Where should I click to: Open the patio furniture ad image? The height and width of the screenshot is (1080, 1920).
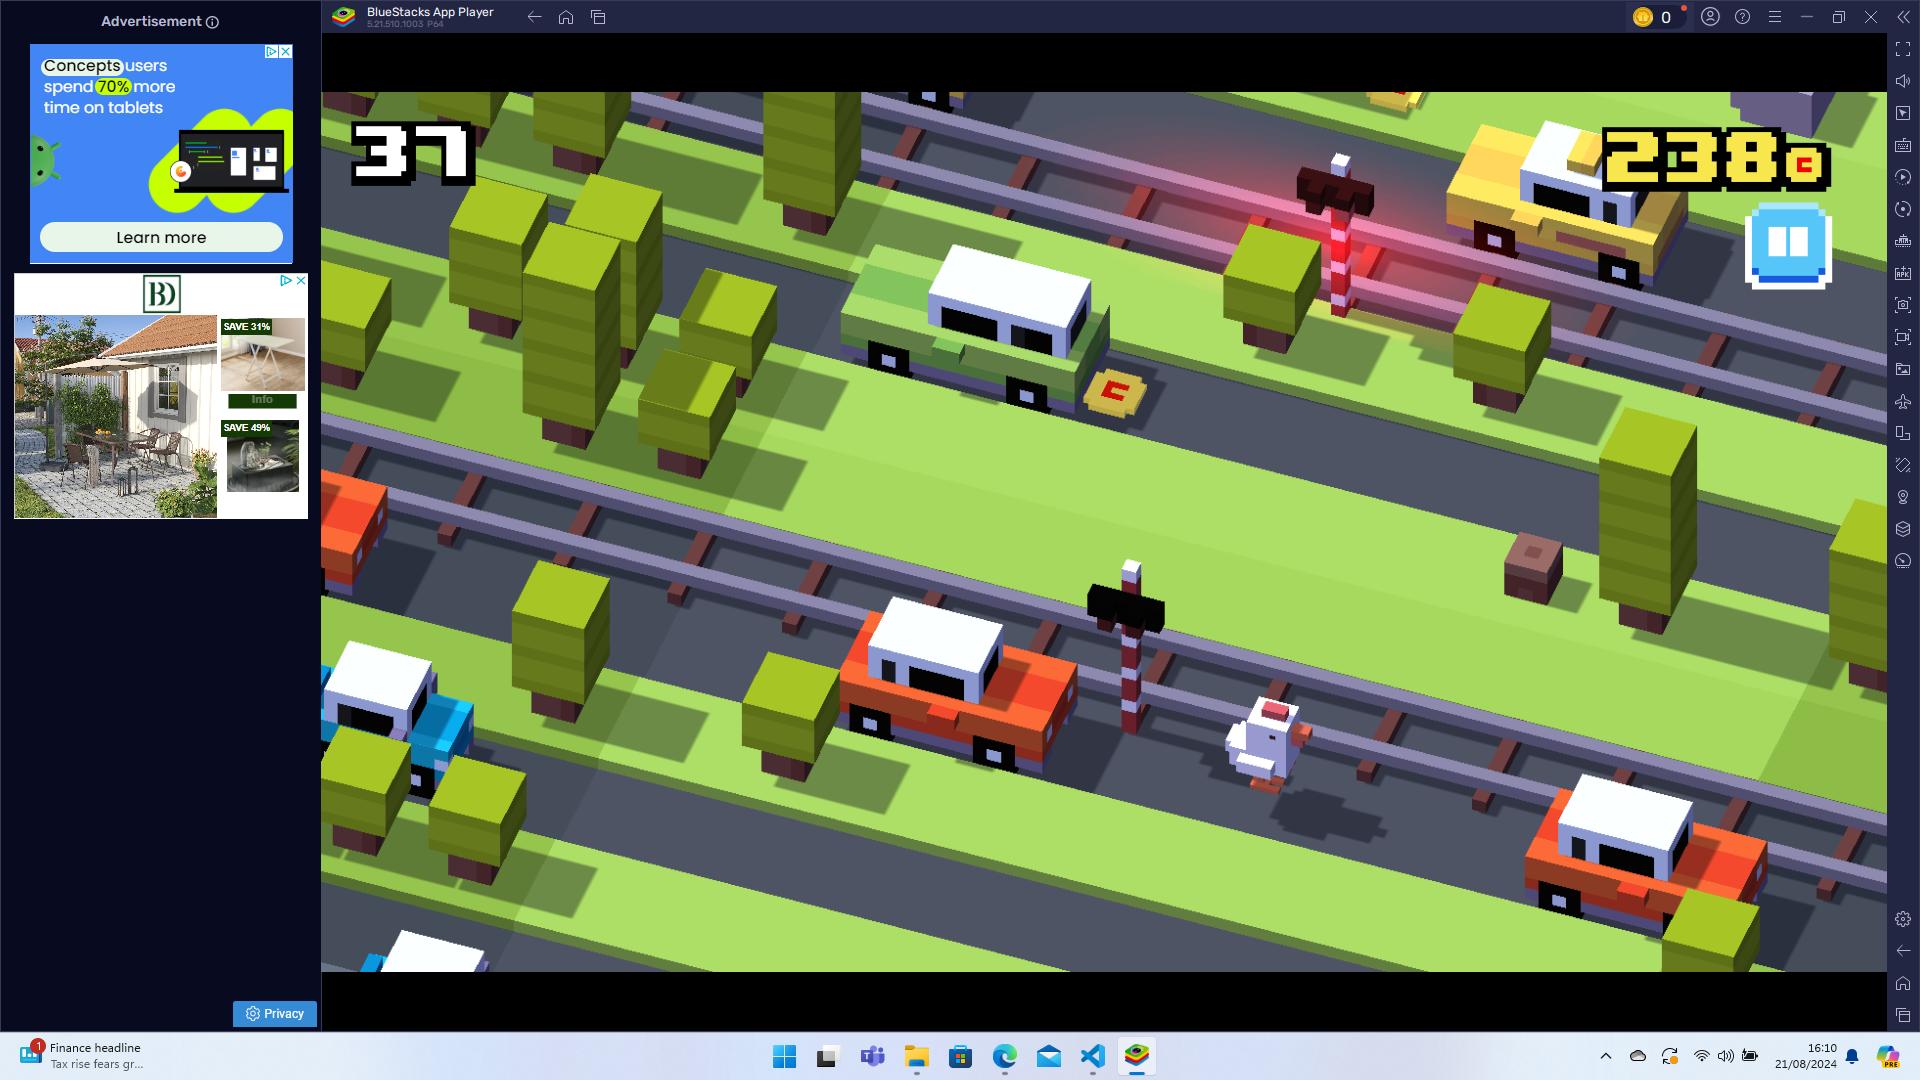tap(116, 417)
